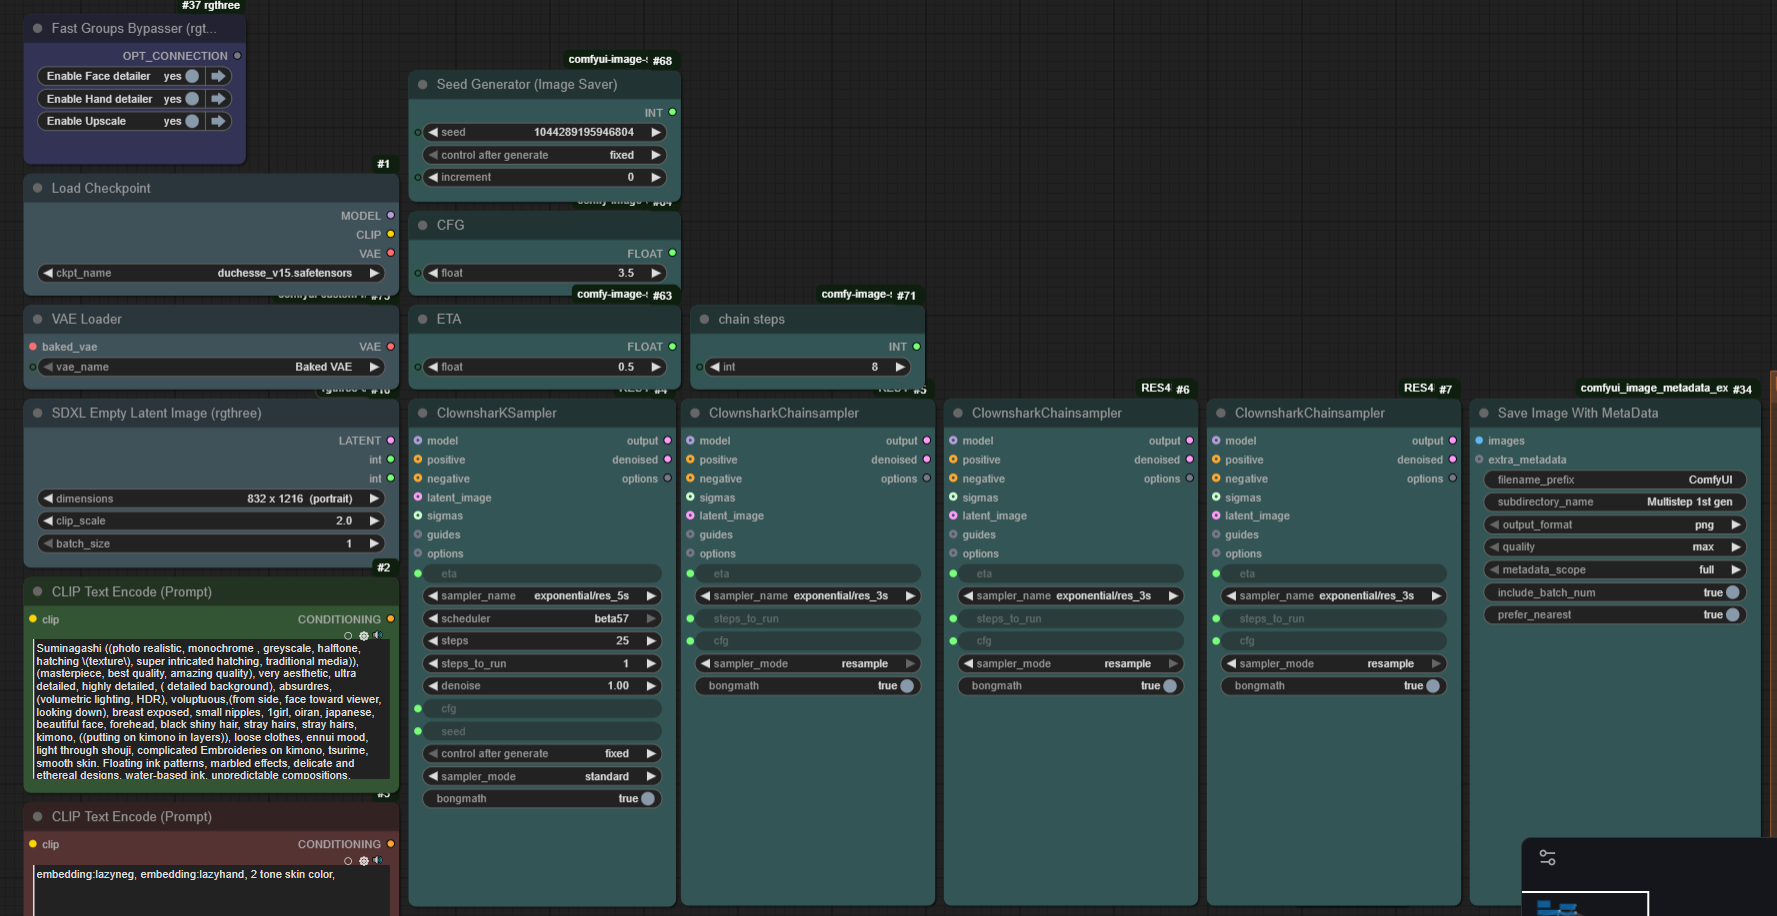Collapse the Seed Generator node via its title dot
The image size is (1777, 916).
[423, 85]
